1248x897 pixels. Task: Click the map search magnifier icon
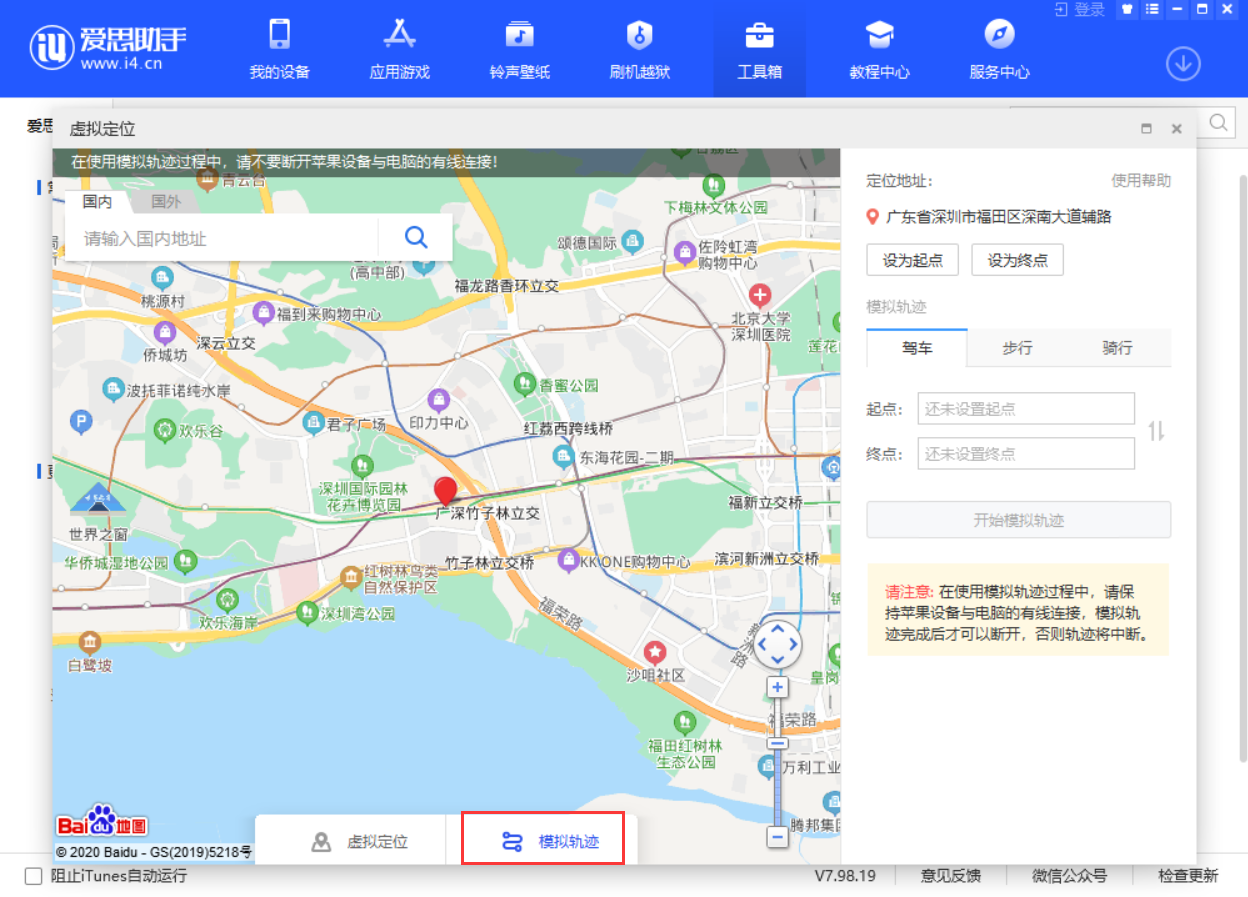415,237
